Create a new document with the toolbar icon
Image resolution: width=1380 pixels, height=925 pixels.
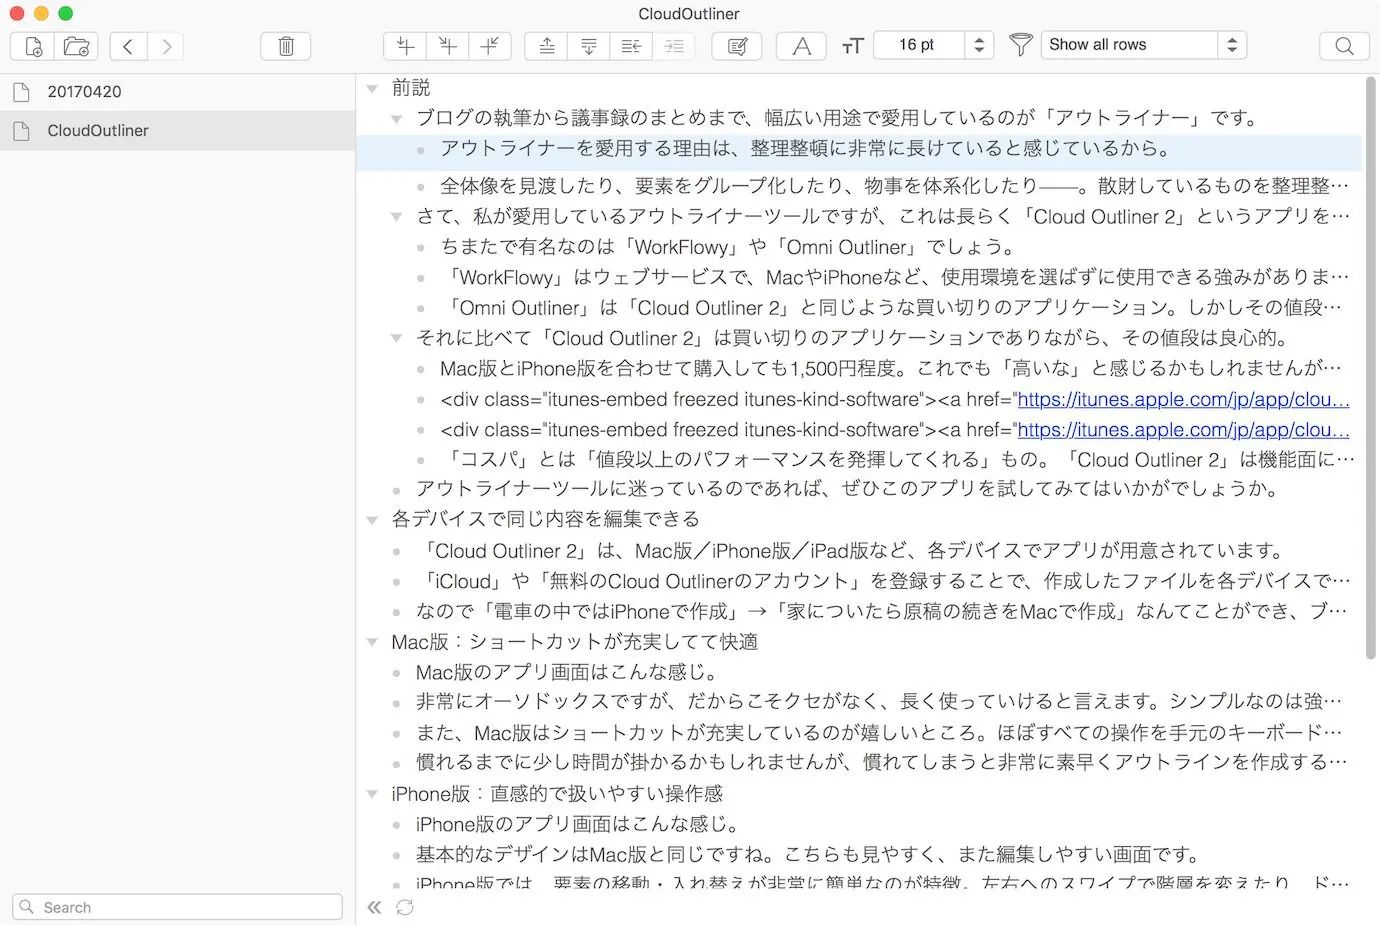point(33,46)
